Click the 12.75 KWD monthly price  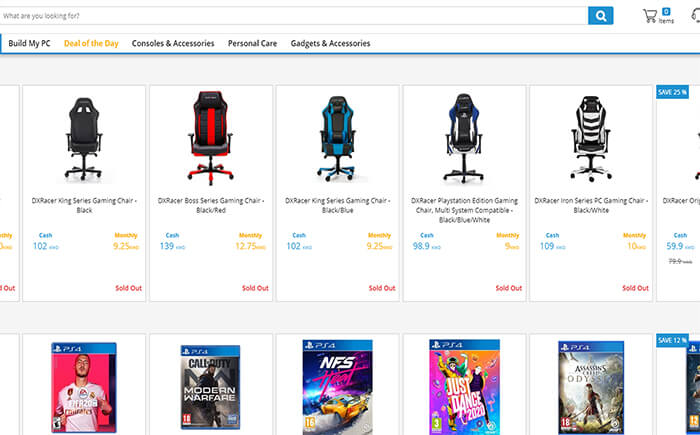[x=250, y=246]
